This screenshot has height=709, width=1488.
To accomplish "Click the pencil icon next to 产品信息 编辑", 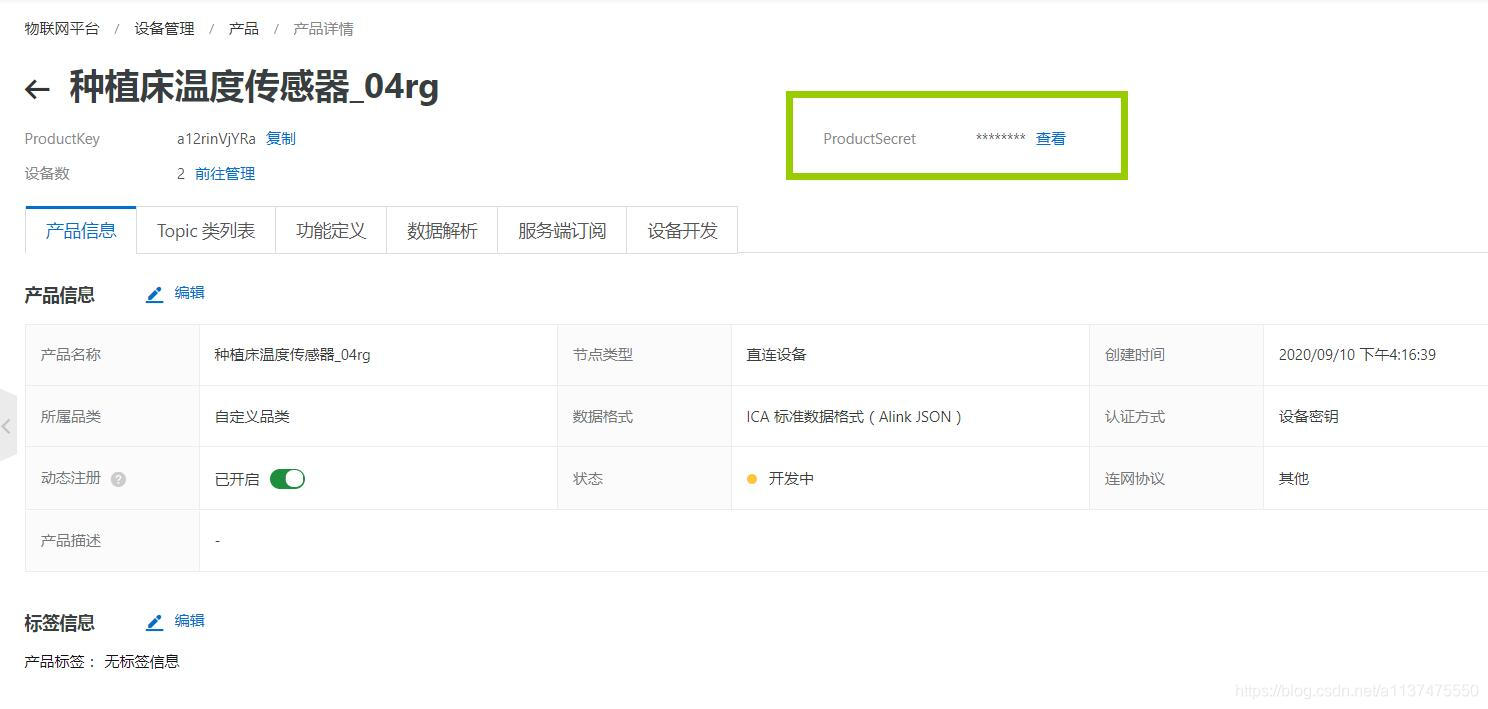I will click(x=154, y=294).
